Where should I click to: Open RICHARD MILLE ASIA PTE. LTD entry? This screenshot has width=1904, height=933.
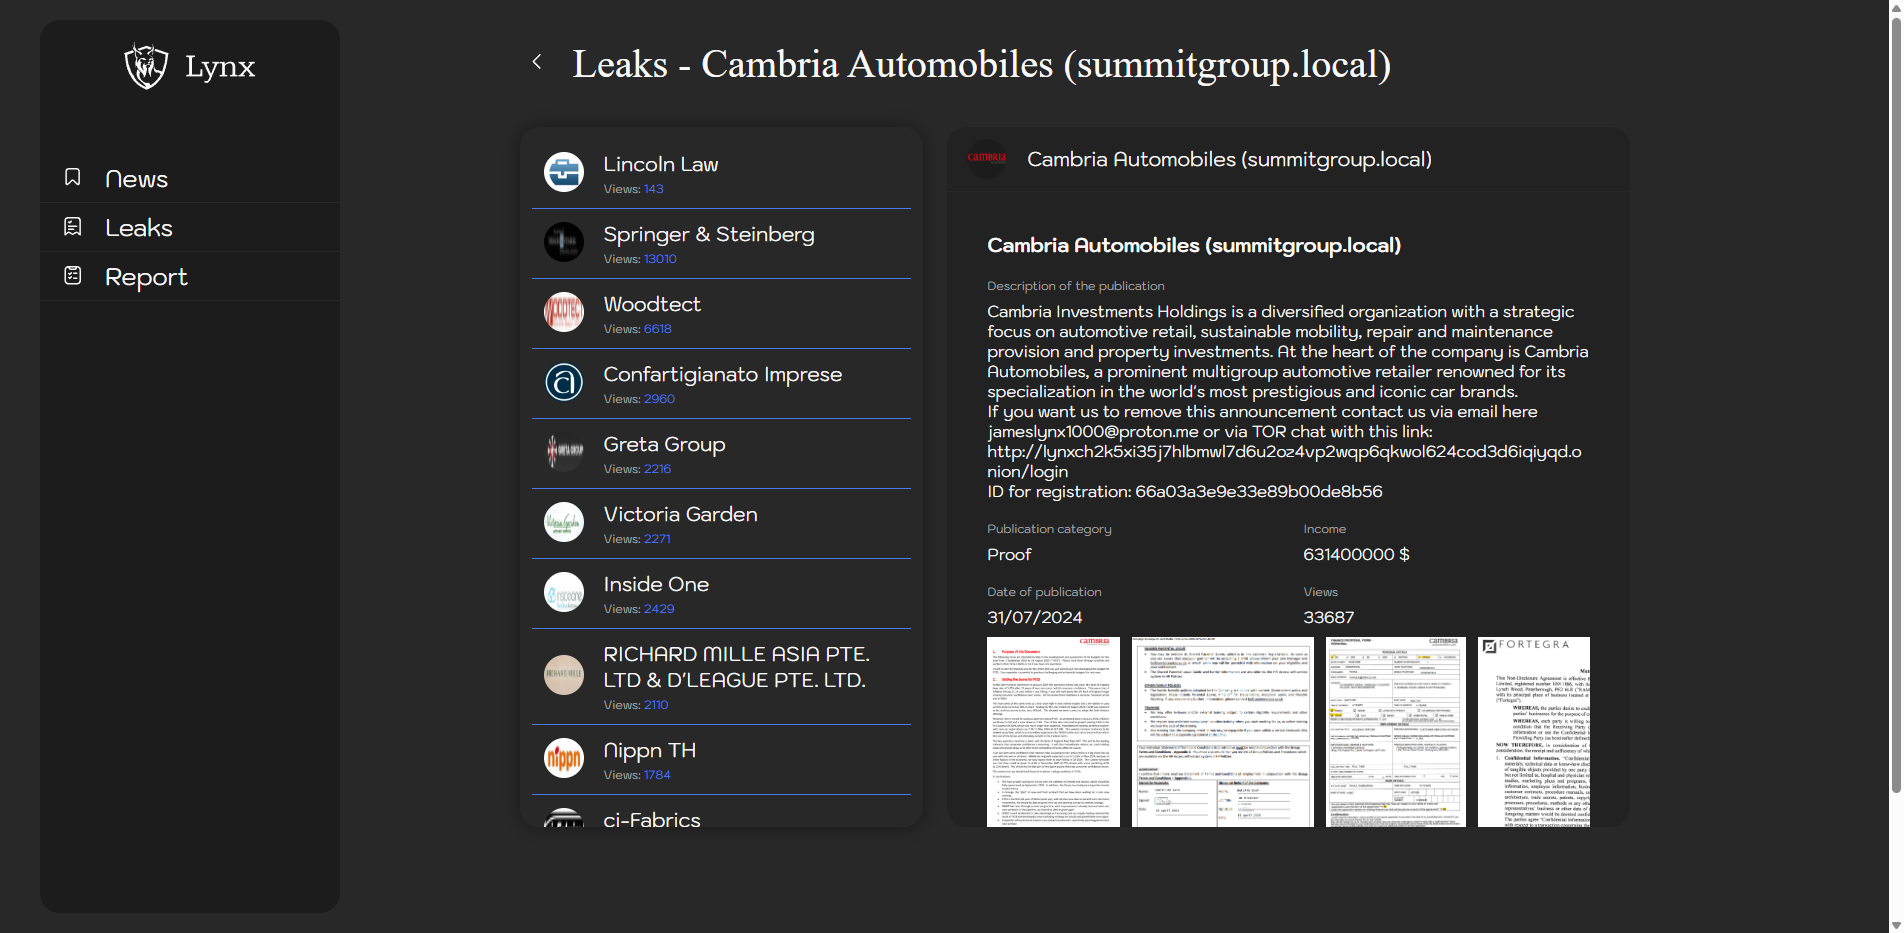(x=736, y=667)
